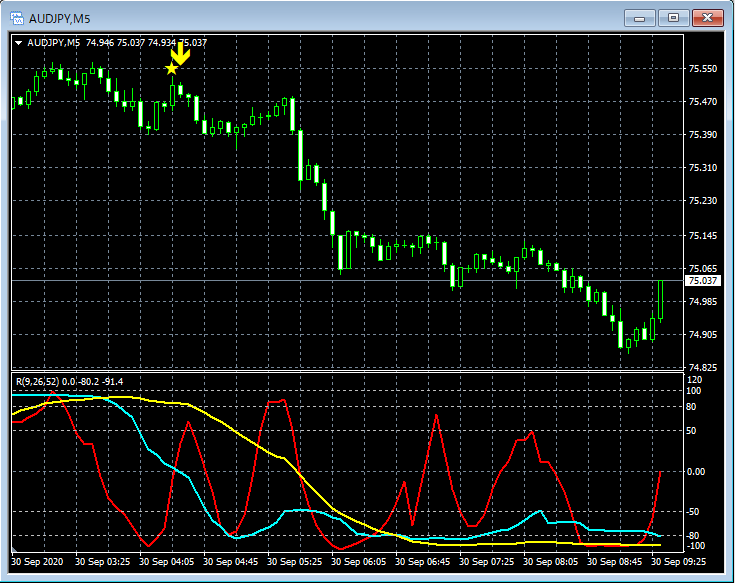Click the last rising candlestick at the current price
Screen dimensions: 736x583
661,300
